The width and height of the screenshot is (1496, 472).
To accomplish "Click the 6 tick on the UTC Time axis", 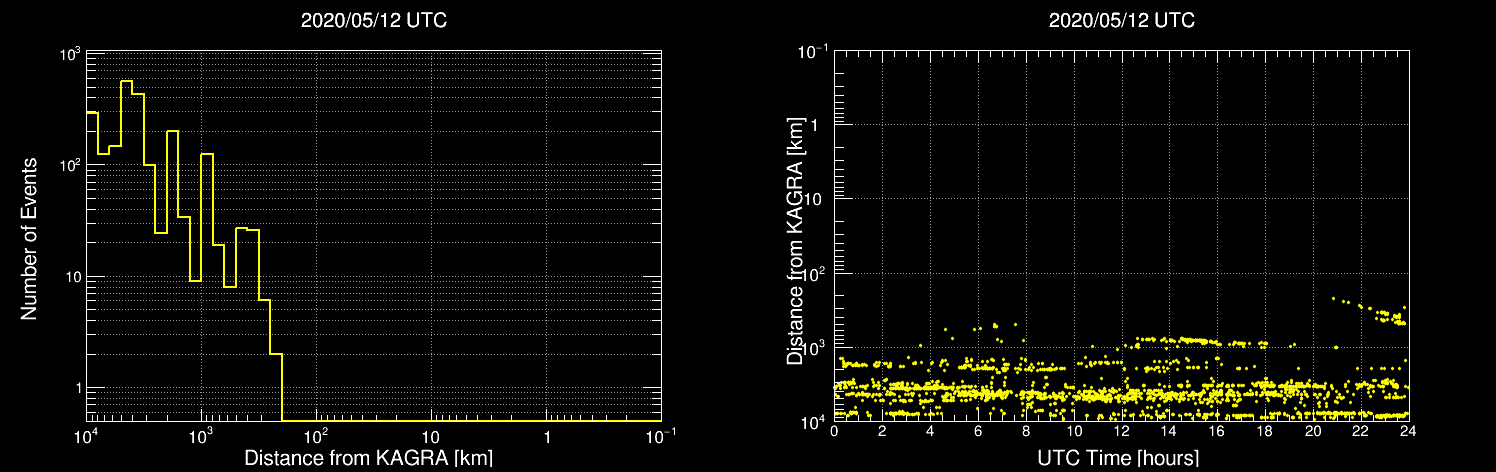I will [x=978, y=432].
